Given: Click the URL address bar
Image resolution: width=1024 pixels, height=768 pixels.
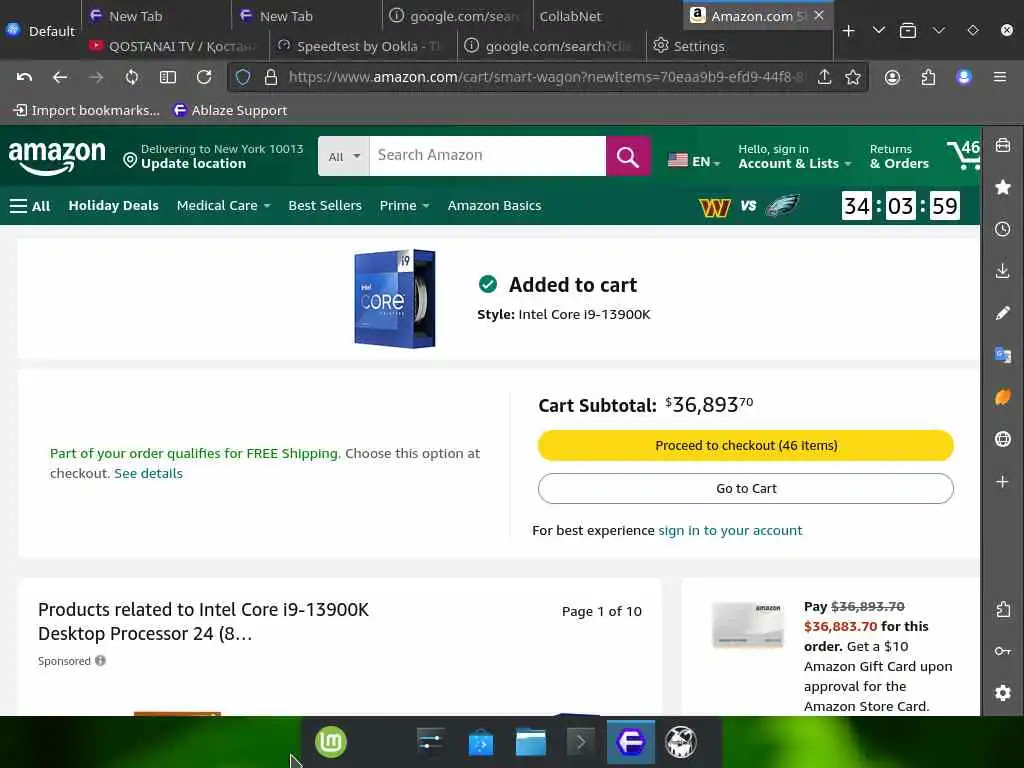Looking at the screenshot, I should 545,77.
